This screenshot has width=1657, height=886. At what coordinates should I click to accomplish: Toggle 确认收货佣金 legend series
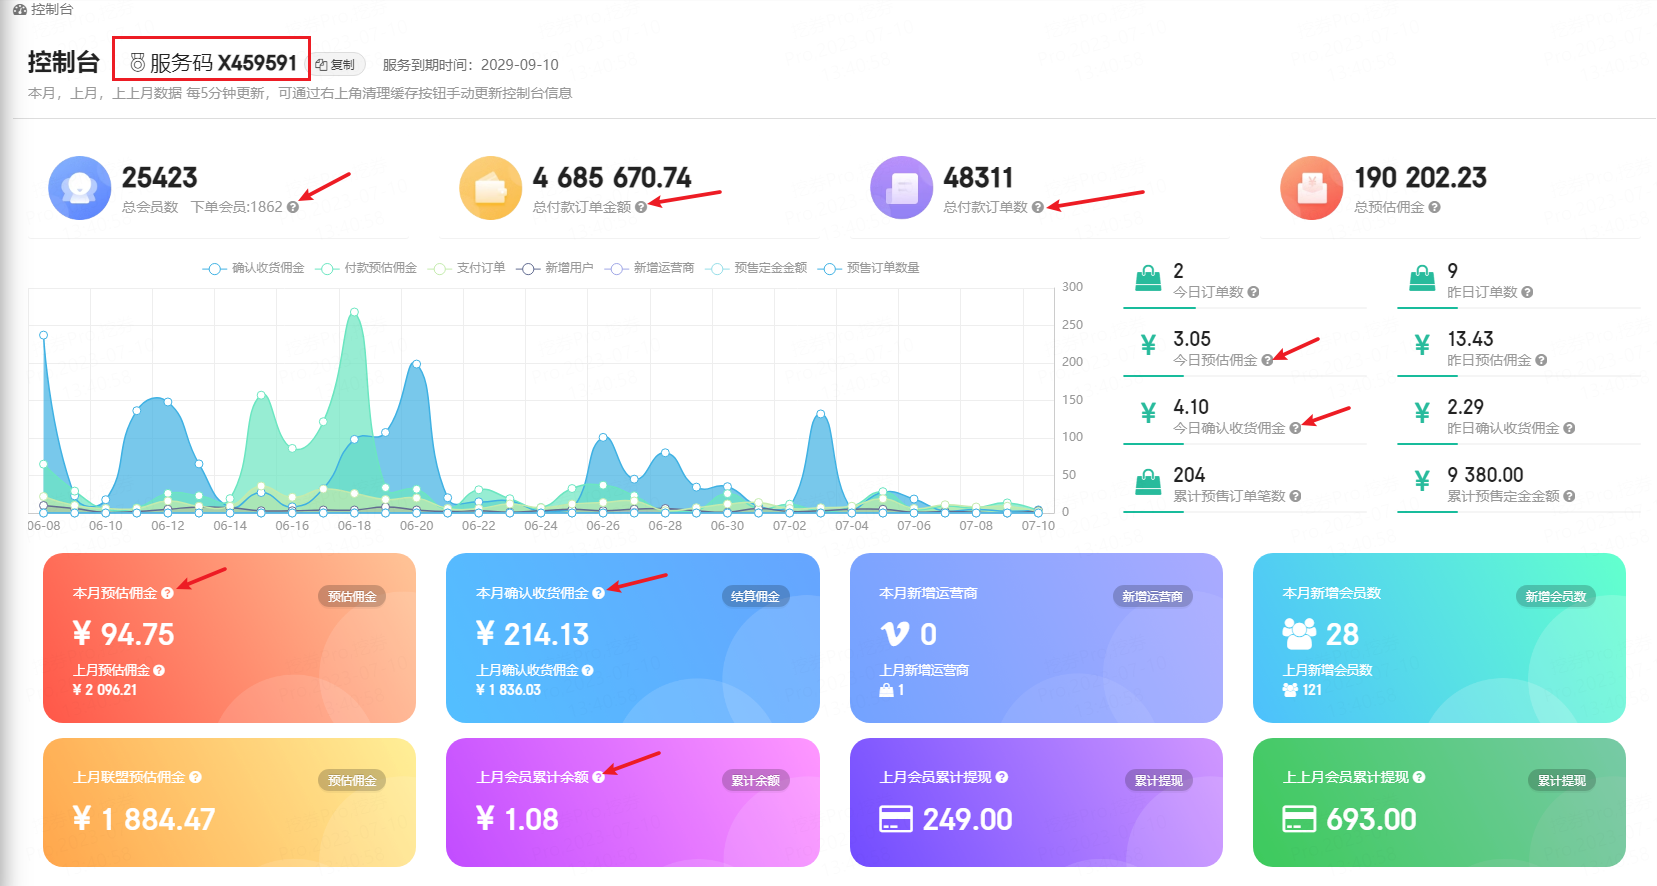(253, 268)
